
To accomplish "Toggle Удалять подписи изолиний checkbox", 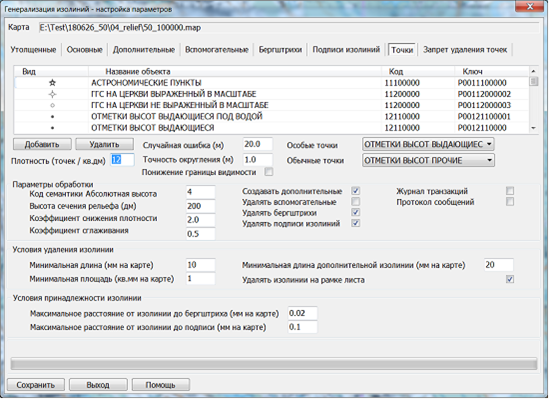I will pyautogui.click(x=355, y=223).
